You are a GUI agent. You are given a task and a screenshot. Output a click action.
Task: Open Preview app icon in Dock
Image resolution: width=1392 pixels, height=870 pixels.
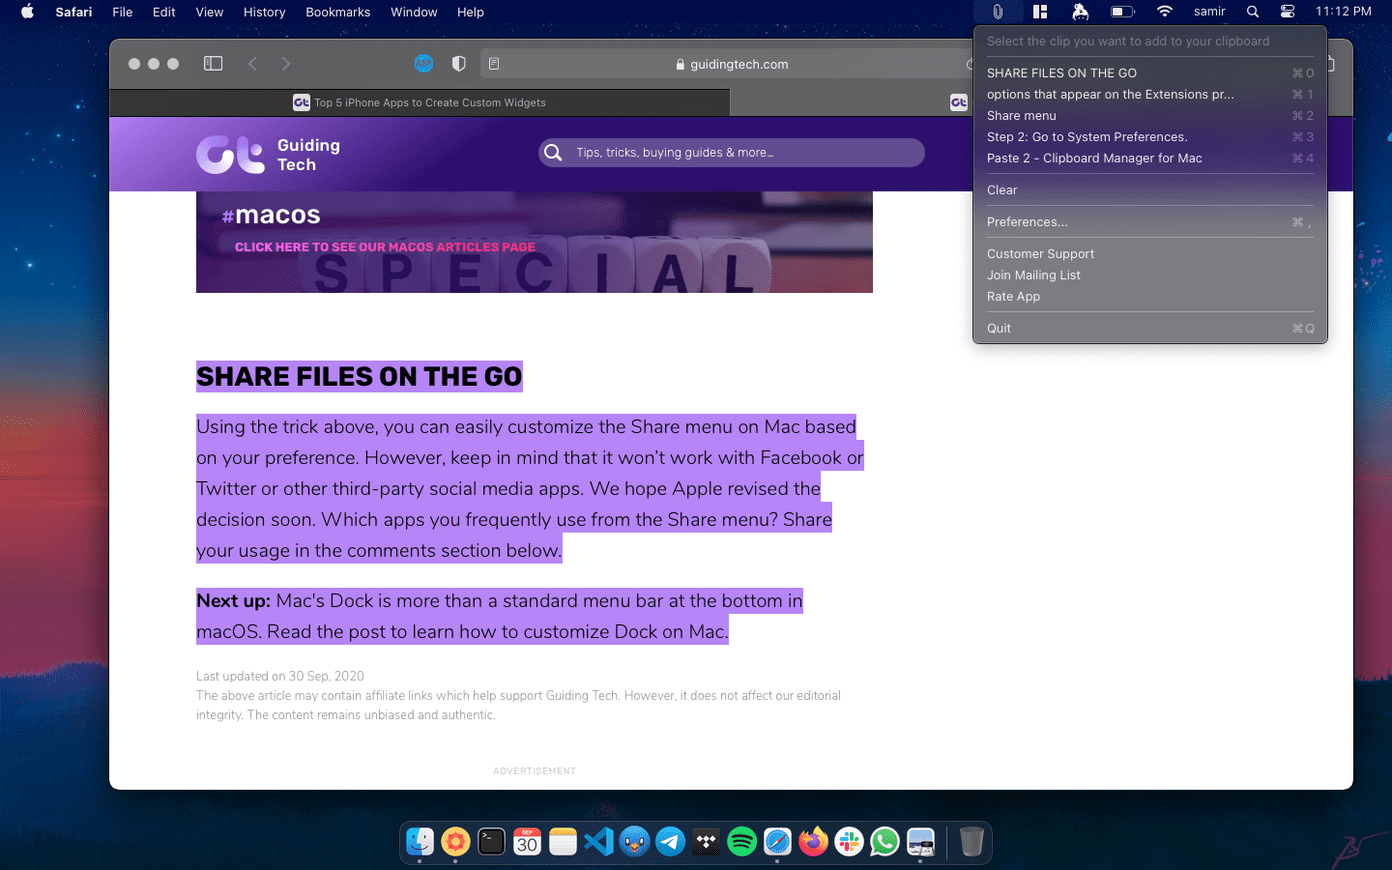[921, 842]
